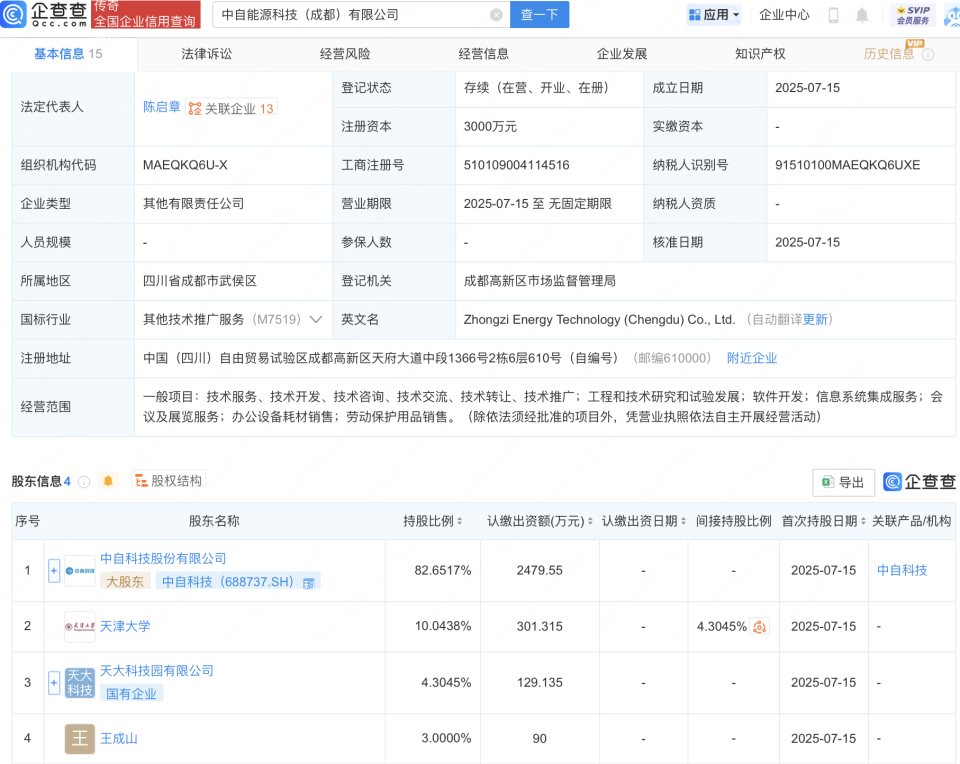This screenshot has width=960, height=764.
Task: Open SVIP member service icon
Action: [x=913, y=15]
